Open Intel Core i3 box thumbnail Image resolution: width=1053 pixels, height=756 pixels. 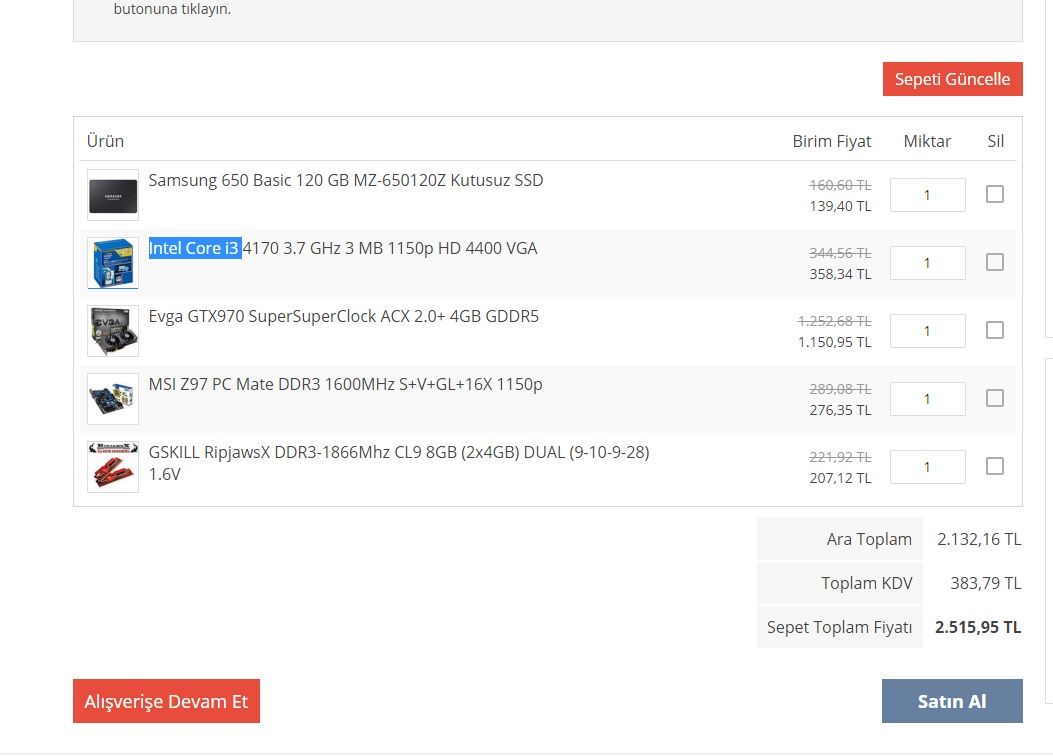(113, 263)
